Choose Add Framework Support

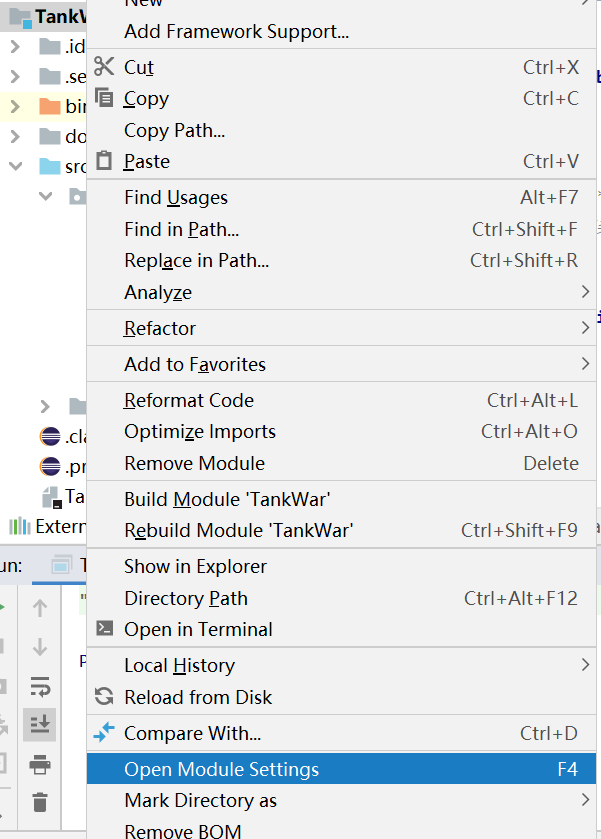[x=341, y=32]
